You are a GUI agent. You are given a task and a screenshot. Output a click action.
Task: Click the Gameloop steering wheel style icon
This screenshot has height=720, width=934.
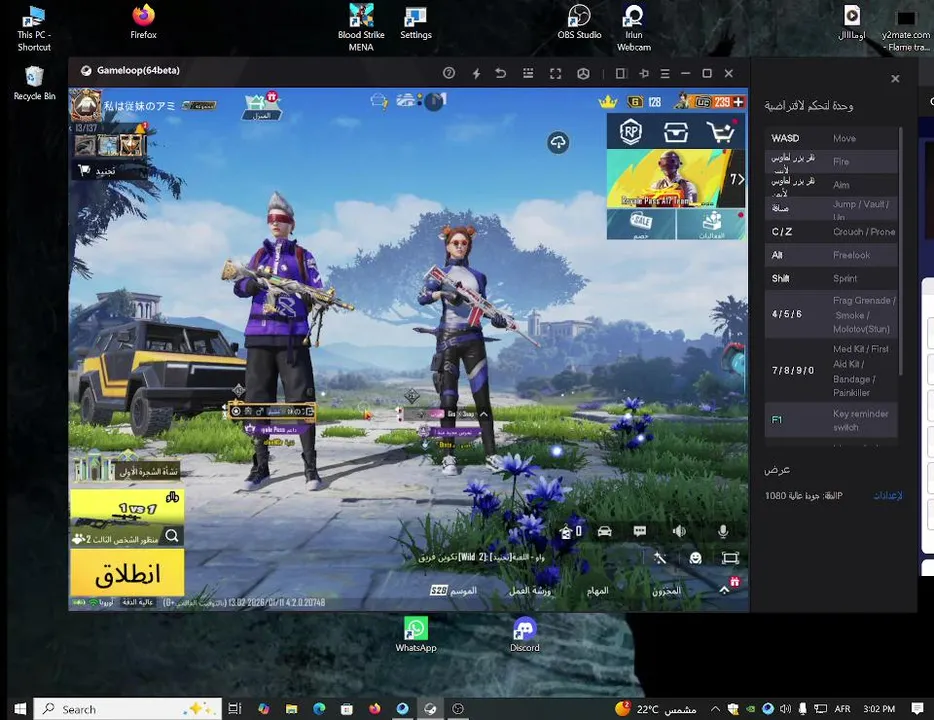583,73
